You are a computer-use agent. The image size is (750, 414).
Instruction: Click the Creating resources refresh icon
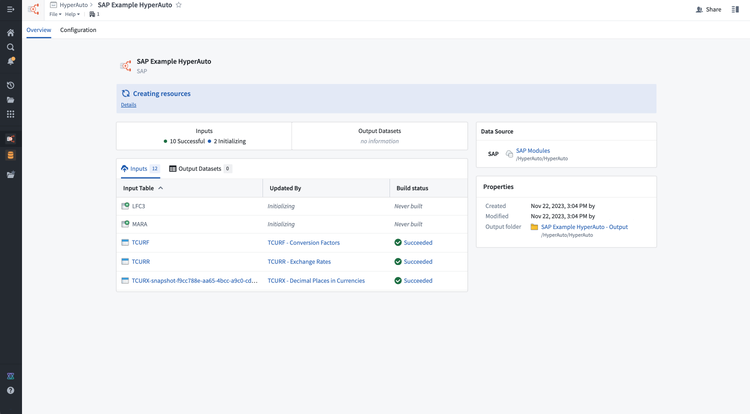[x=126, y=93]
